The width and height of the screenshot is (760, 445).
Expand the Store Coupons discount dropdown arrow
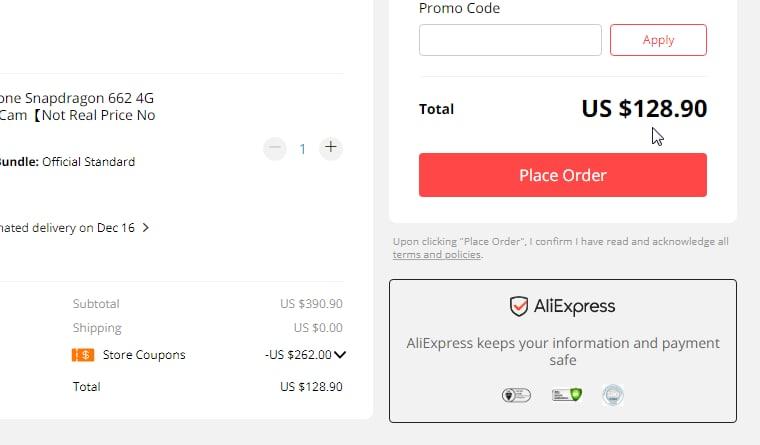(340, 355)
